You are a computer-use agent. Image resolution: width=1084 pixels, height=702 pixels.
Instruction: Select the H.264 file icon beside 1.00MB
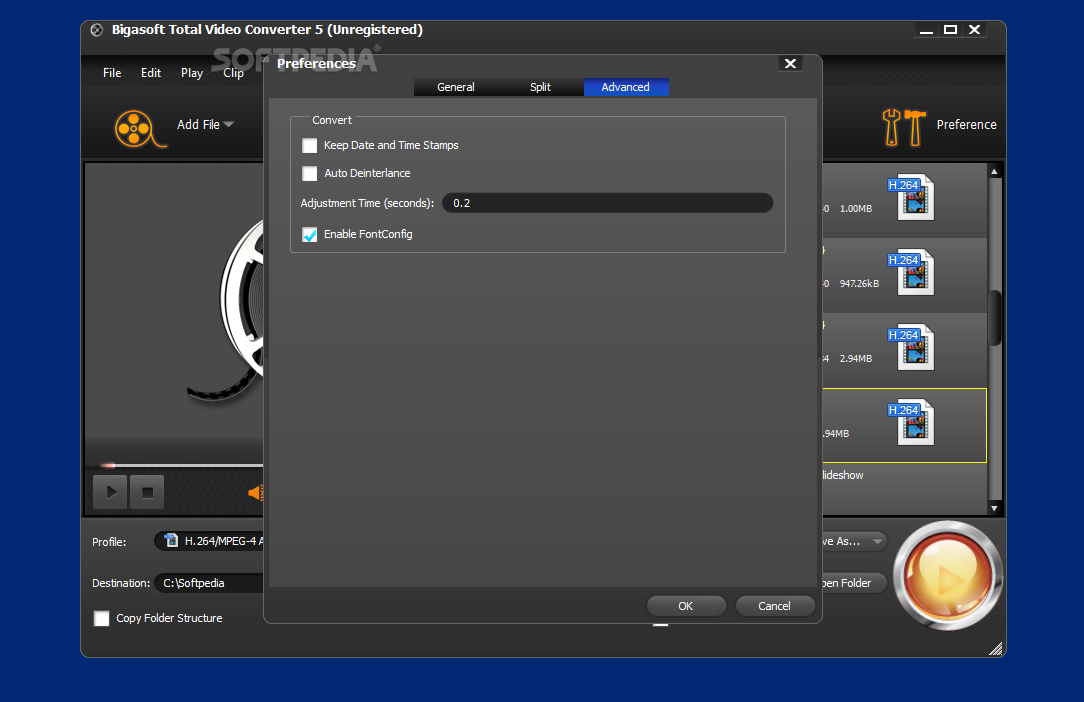[x=912, y=197]
